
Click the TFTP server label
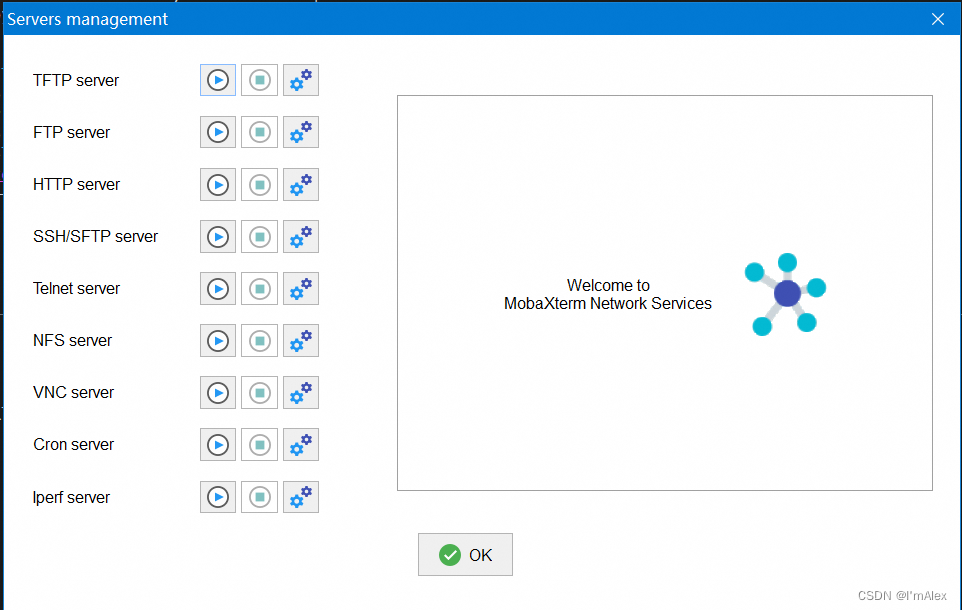click(x=76, y=80)
